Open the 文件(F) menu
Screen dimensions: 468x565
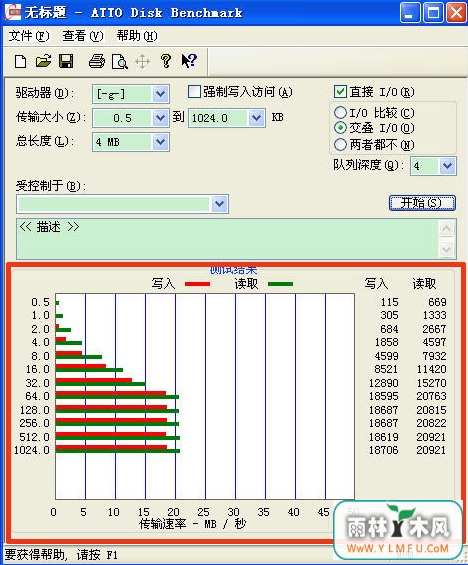pyautogui.click(x=29, y=36)
